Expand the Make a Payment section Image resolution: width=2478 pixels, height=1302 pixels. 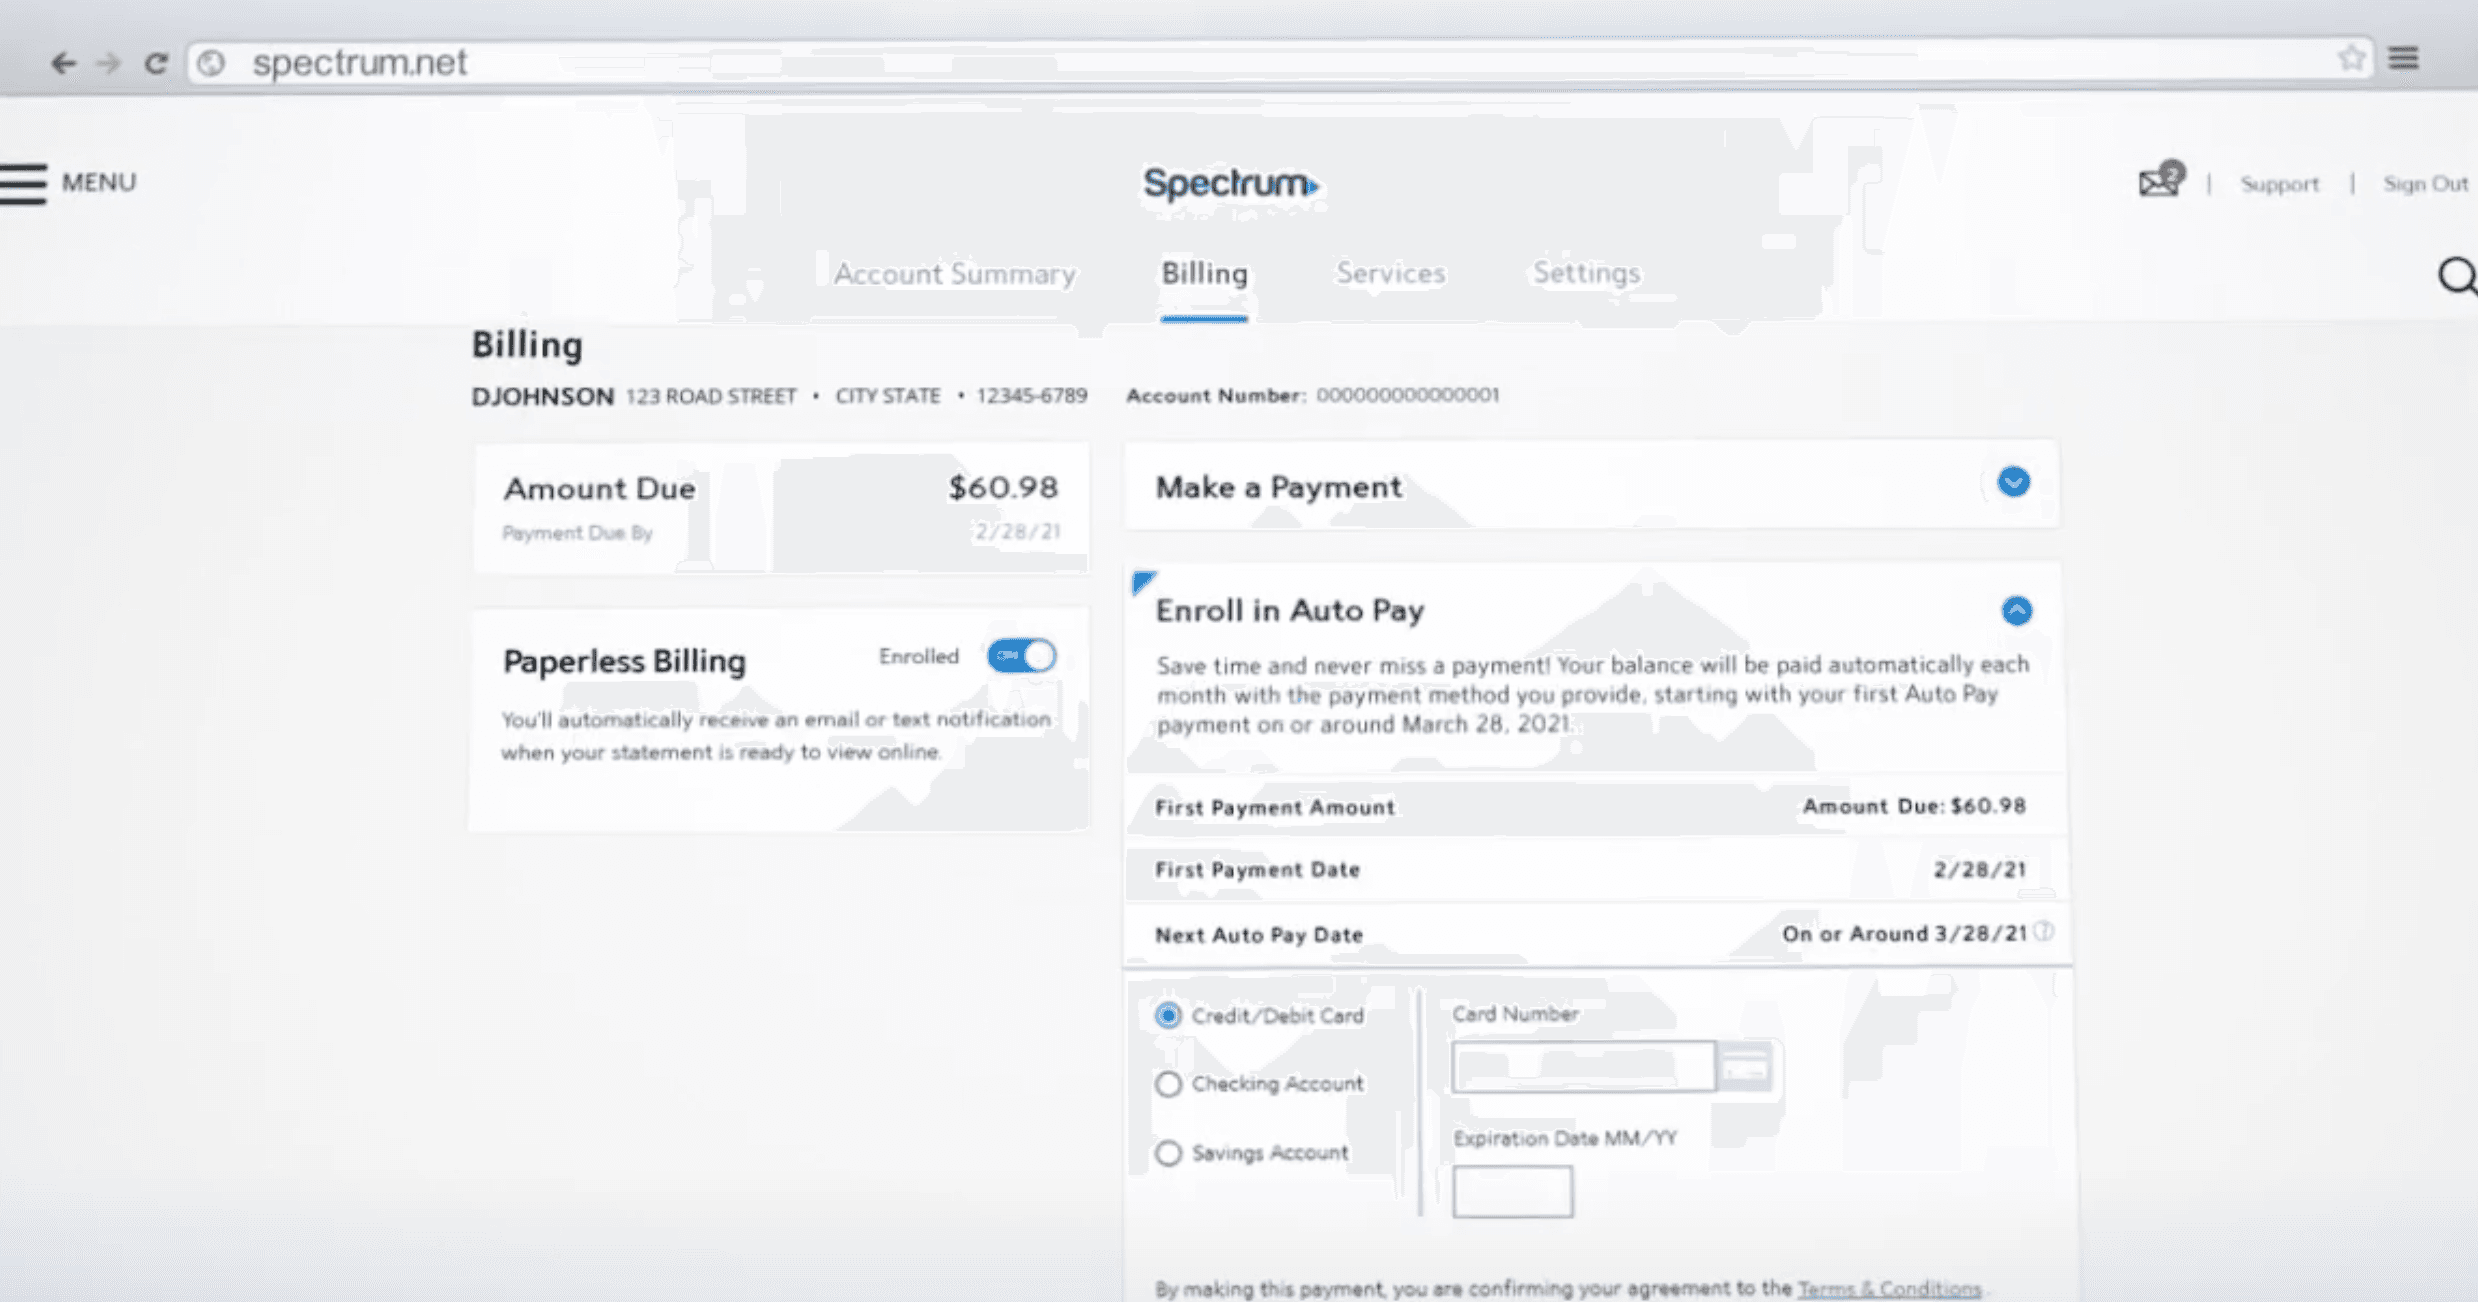pyautogui.click(x=2013, y=482)
